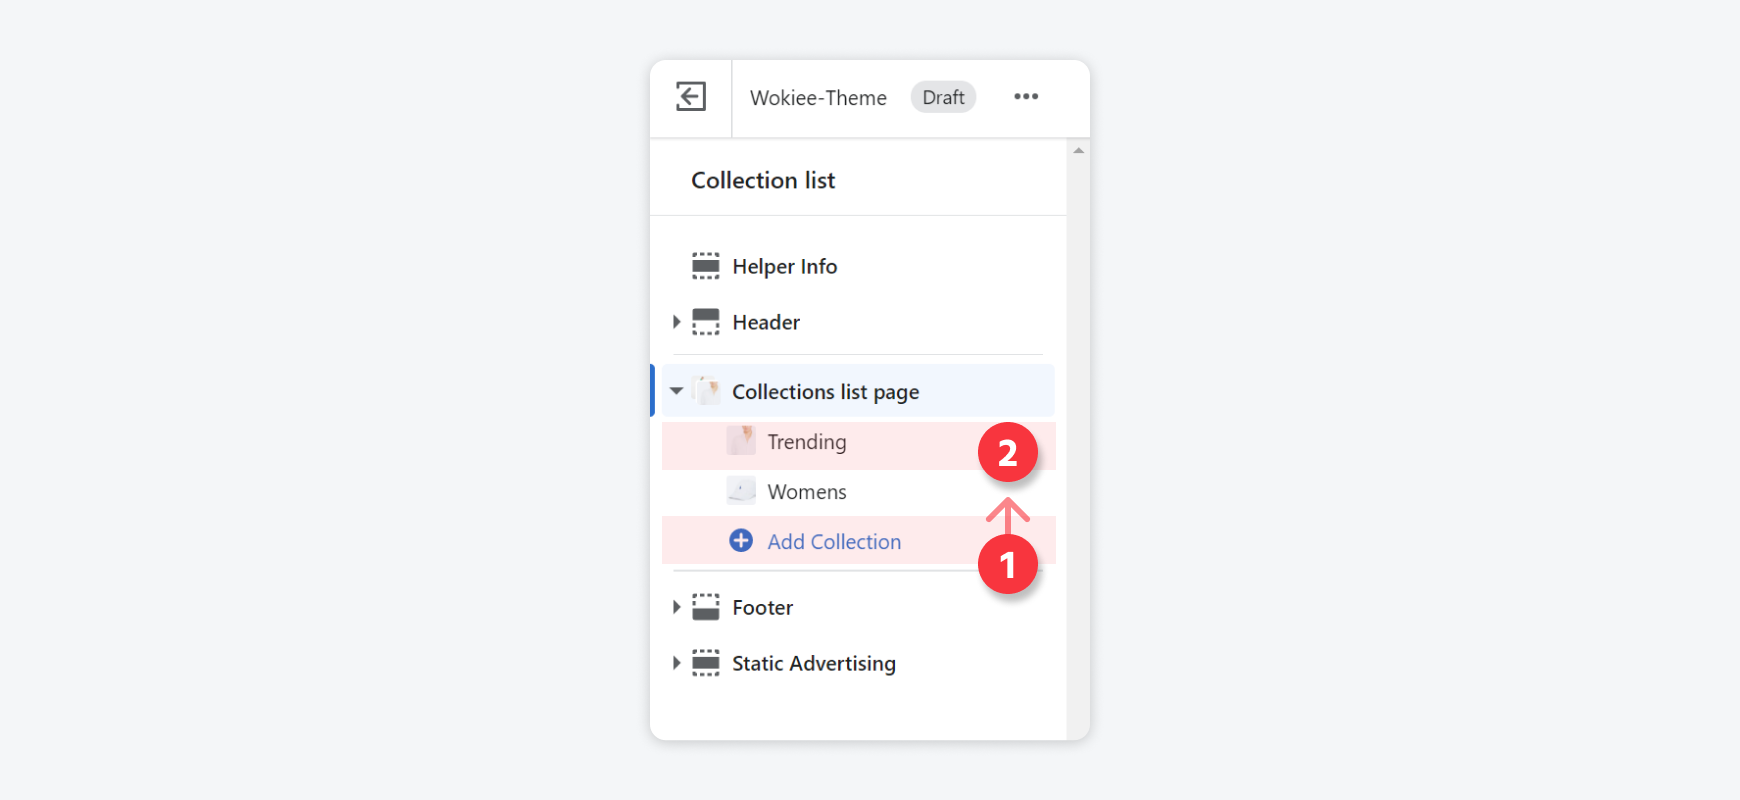Click the Draft status badge
This screenshot has width=1740, height=800.
pyautogui.click(x=943, y=97)
